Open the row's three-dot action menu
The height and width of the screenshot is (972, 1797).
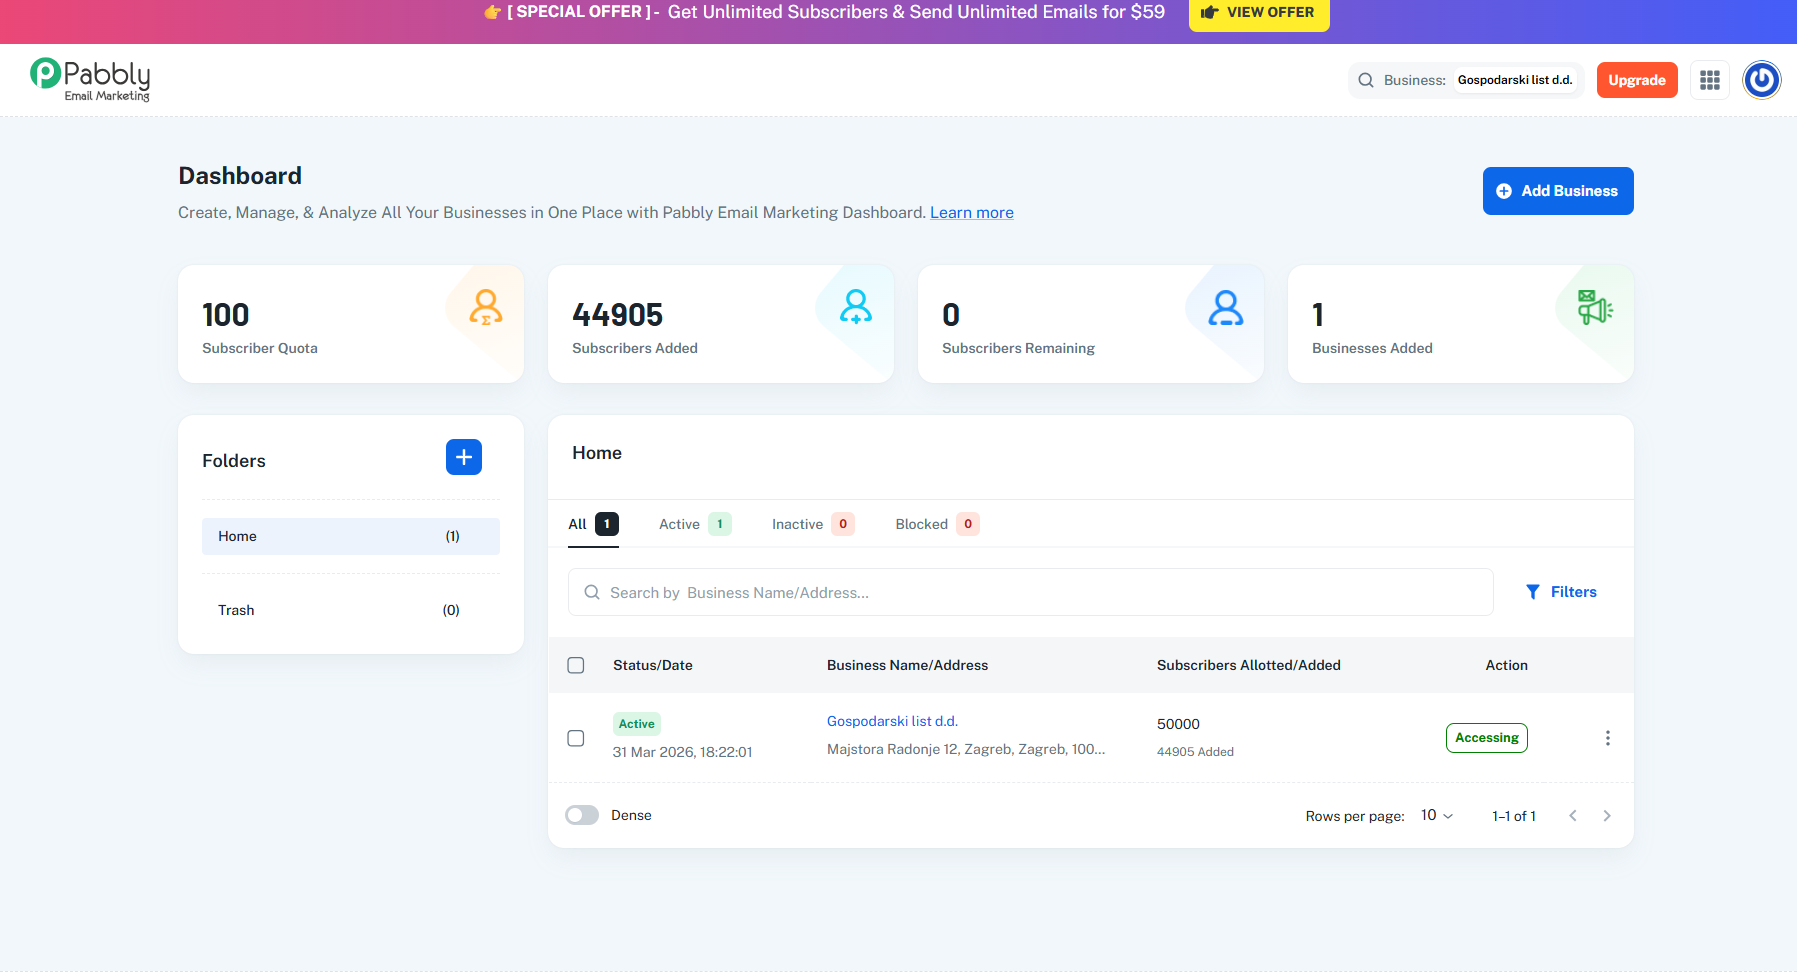[x=1608, y=738]
